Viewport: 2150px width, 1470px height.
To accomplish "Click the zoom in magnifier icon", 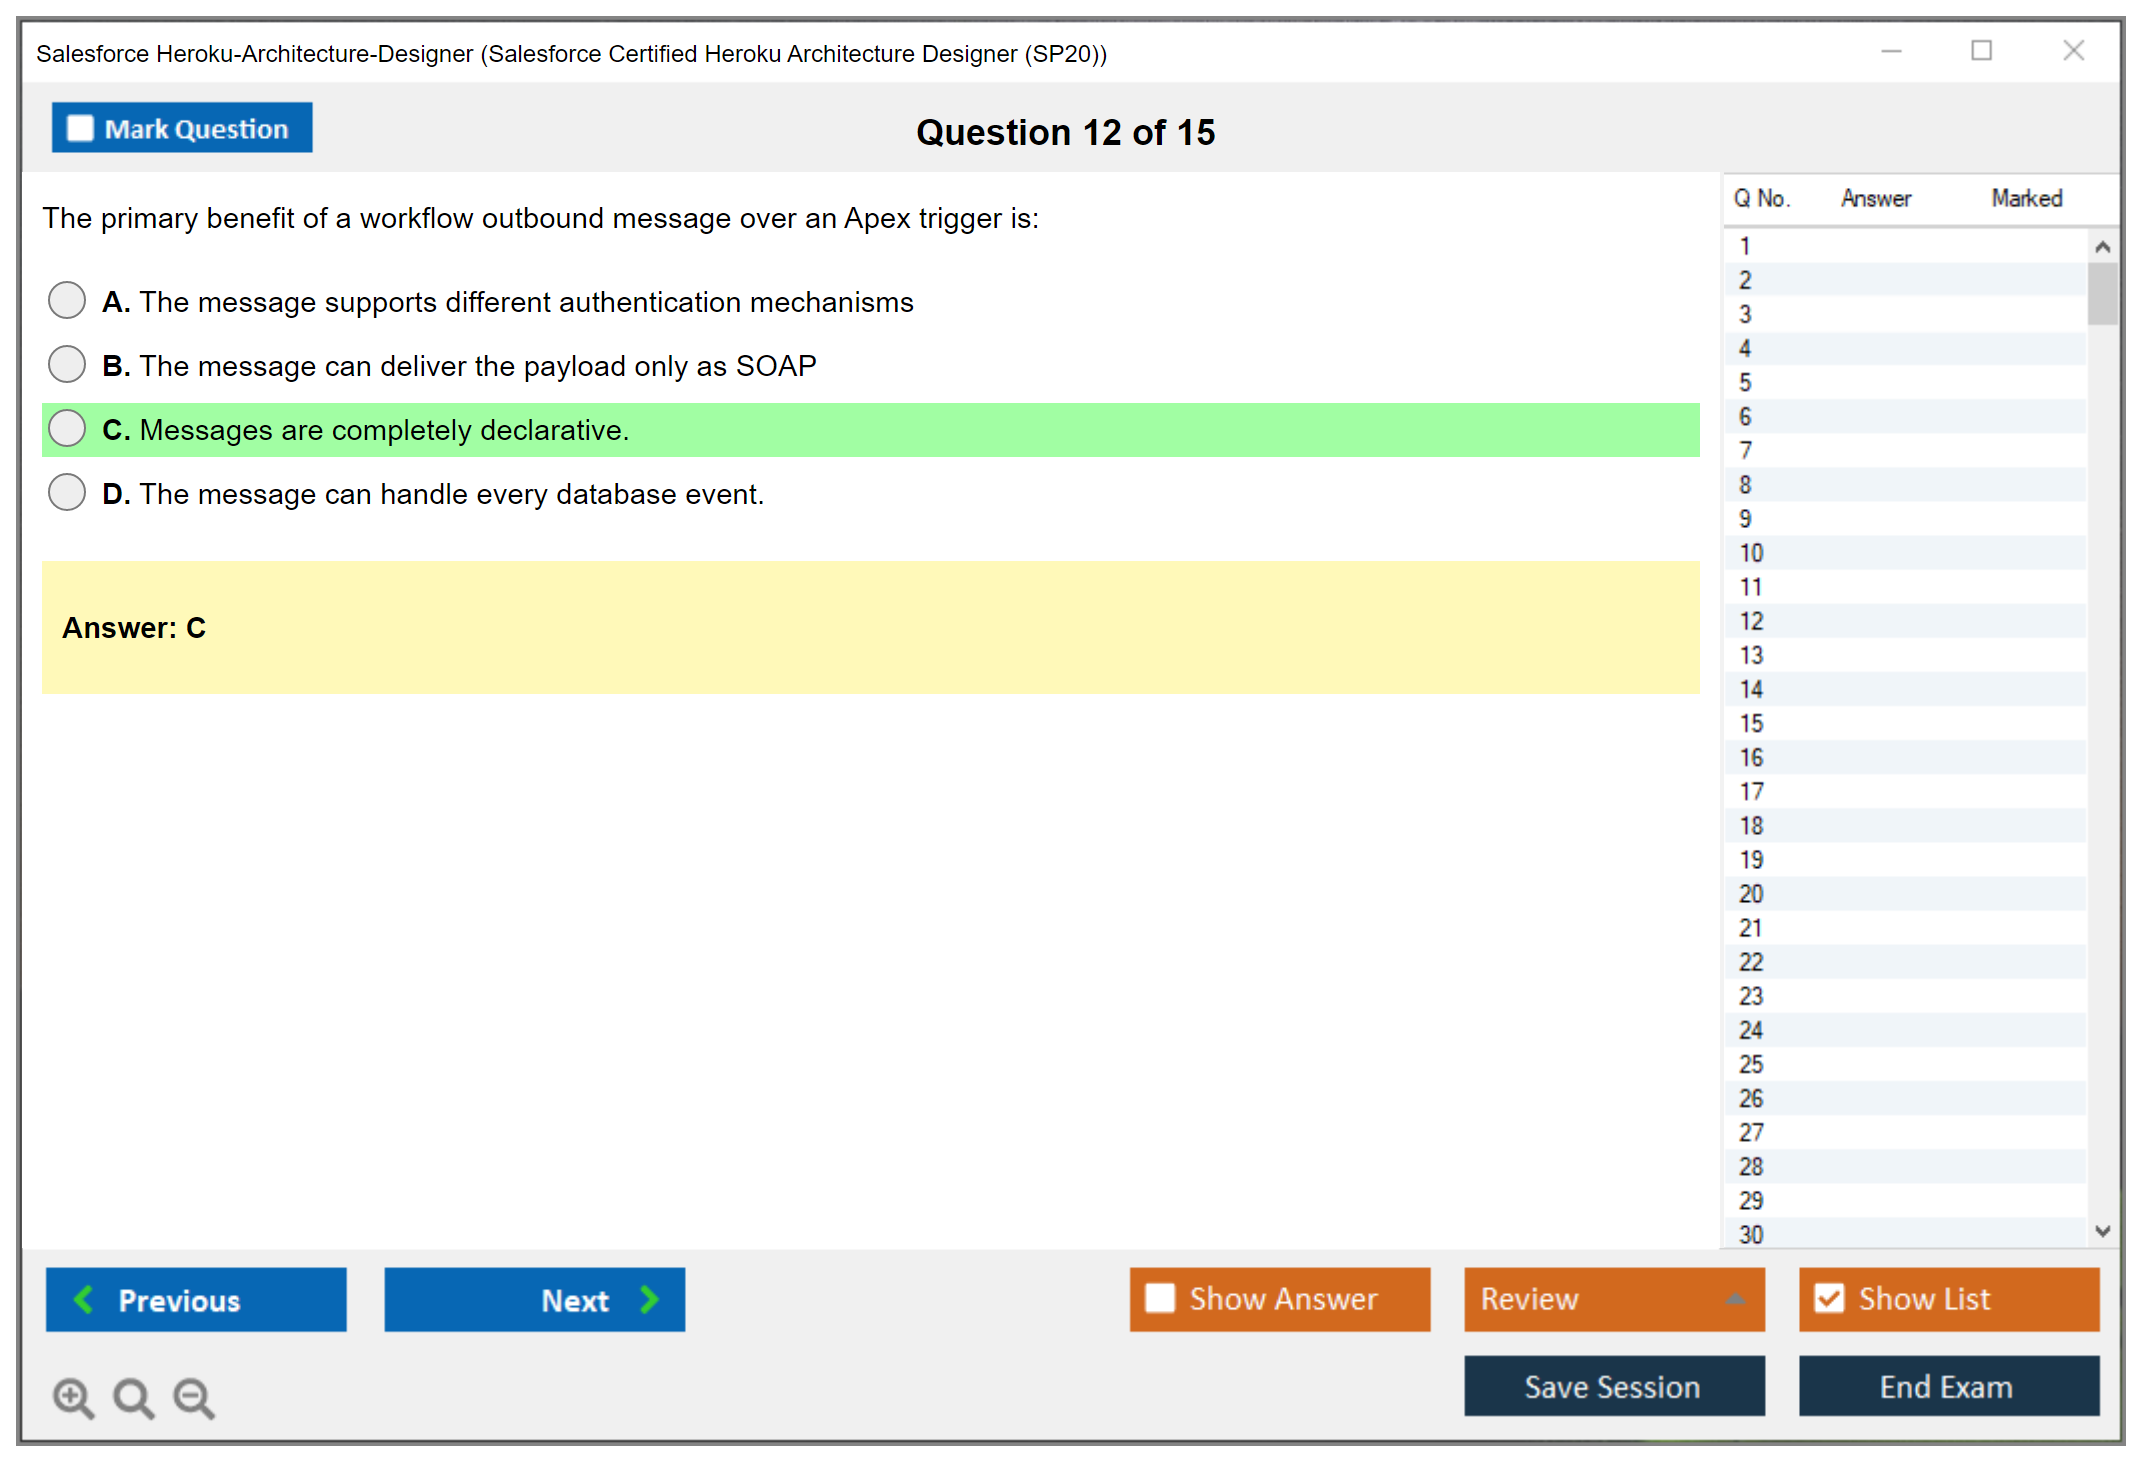I will pyautogui.click(x=73, y=1397).
